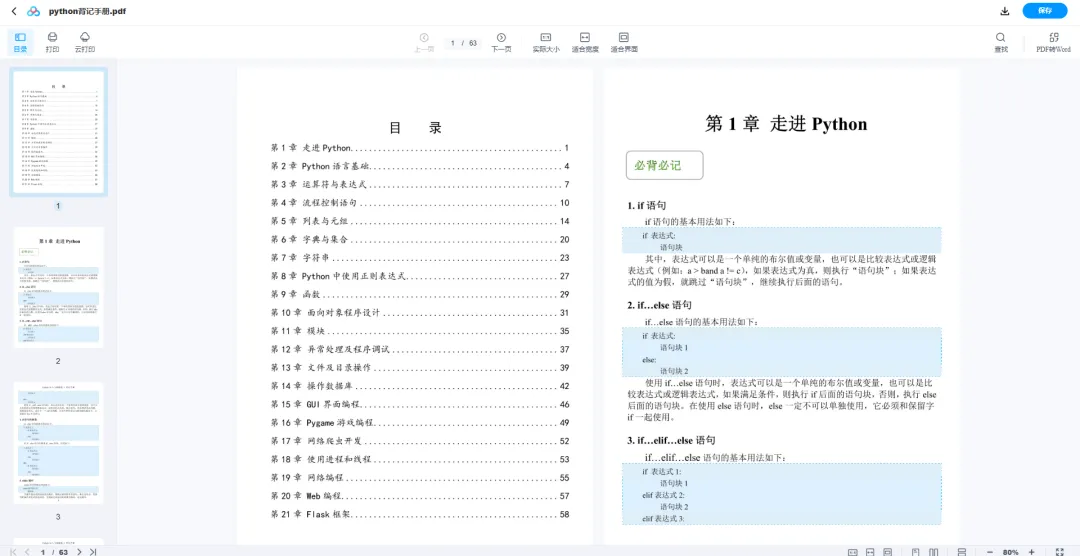This screenshot has height=556, width=1080.
Task: Click the 3. if…elif…else 语句 heading
Action: 671,440
